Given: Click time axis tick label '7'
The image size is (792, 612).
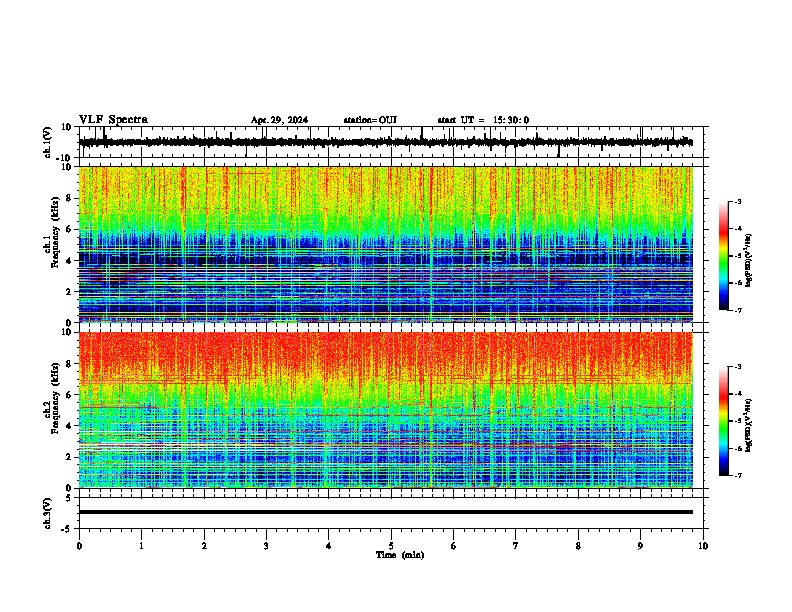Looking at the screenshot, I should pos(516,546).
